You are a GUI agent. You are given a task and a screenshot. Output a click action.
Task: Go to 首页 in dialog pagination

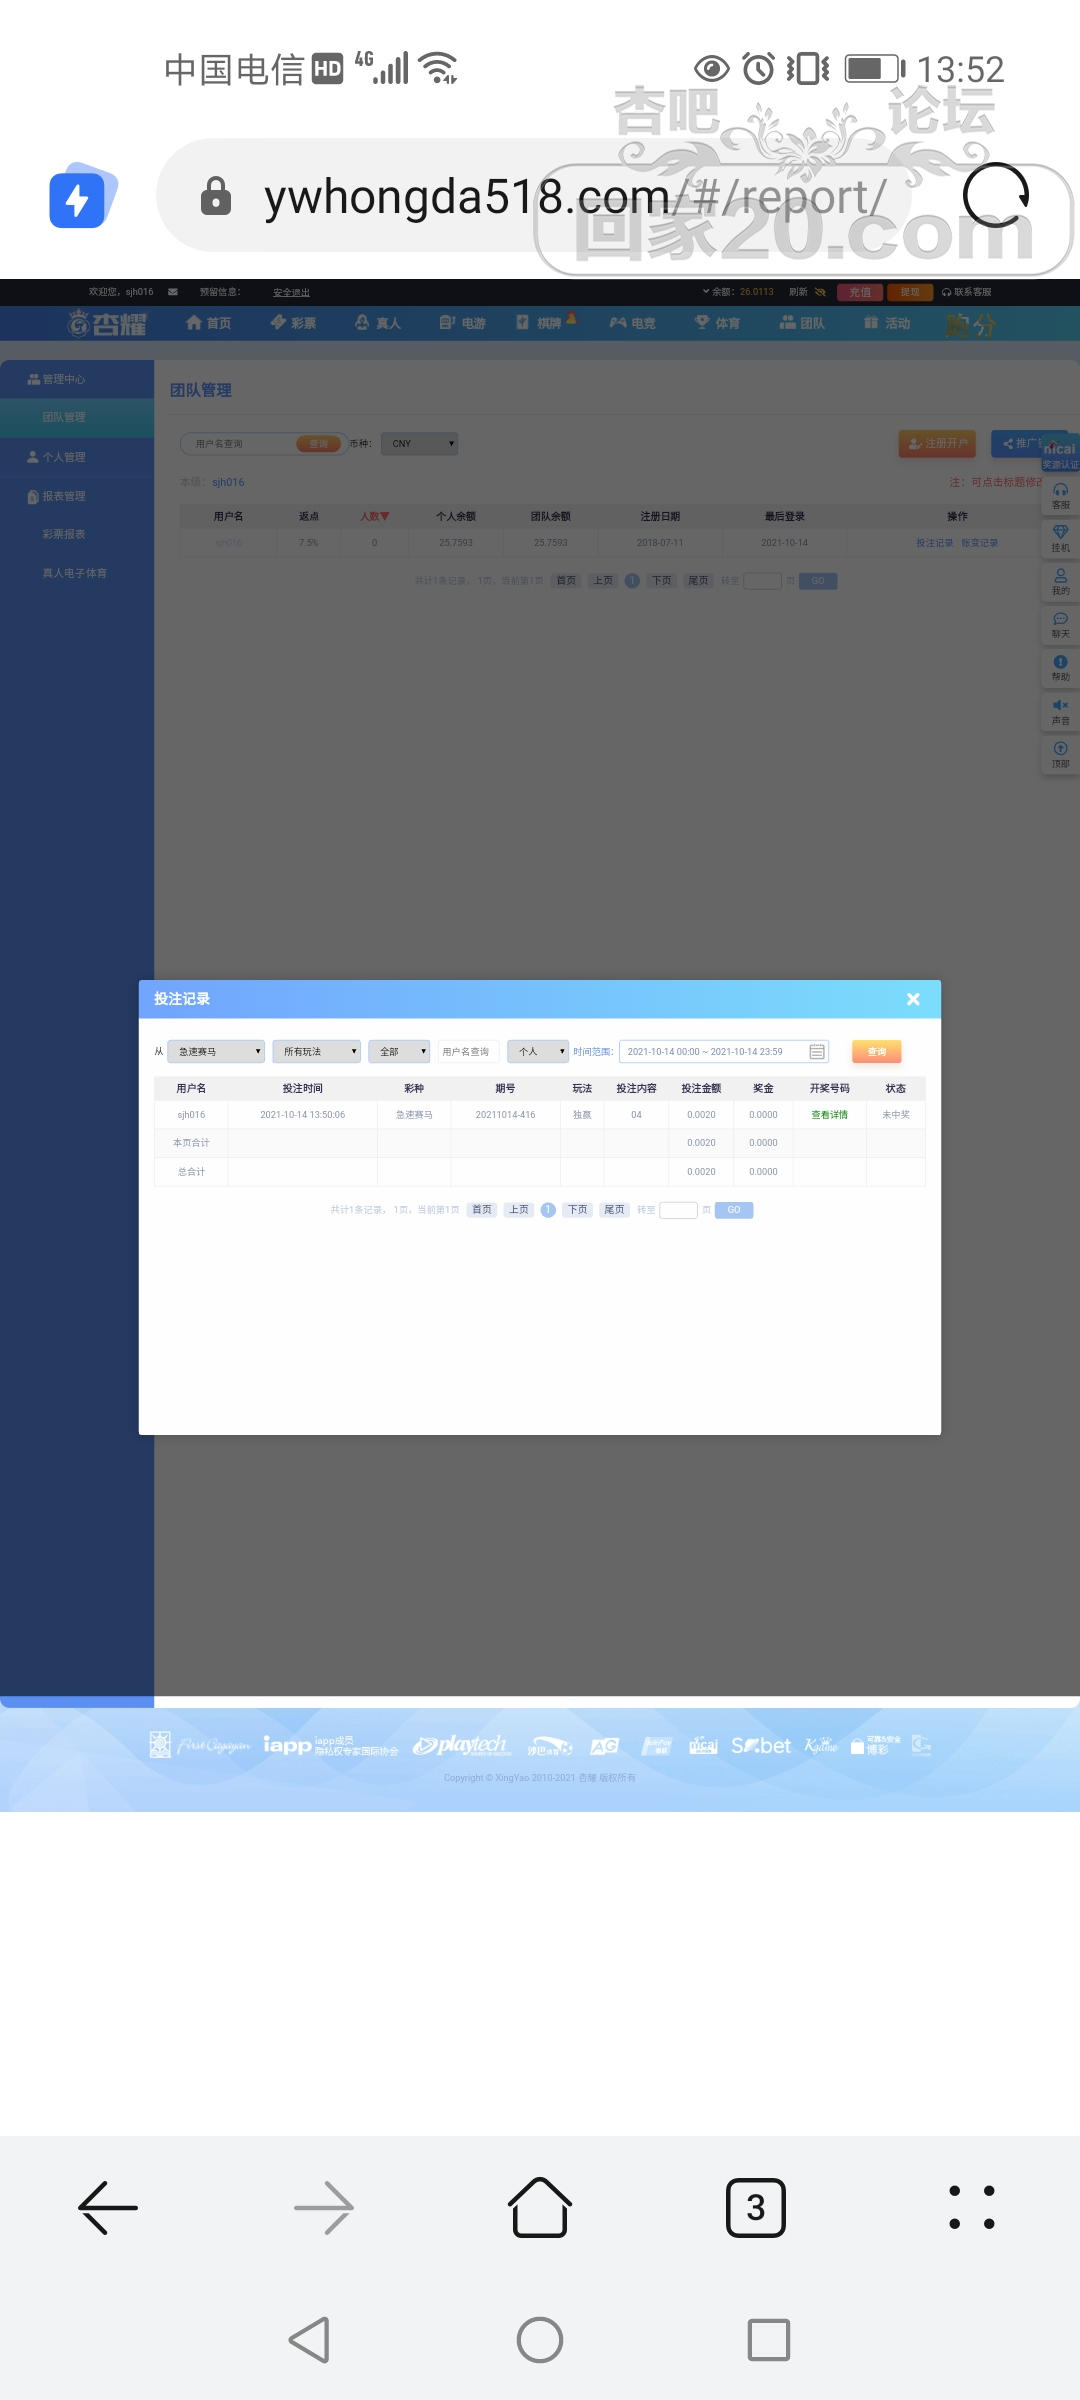(x=482, y=1210)
